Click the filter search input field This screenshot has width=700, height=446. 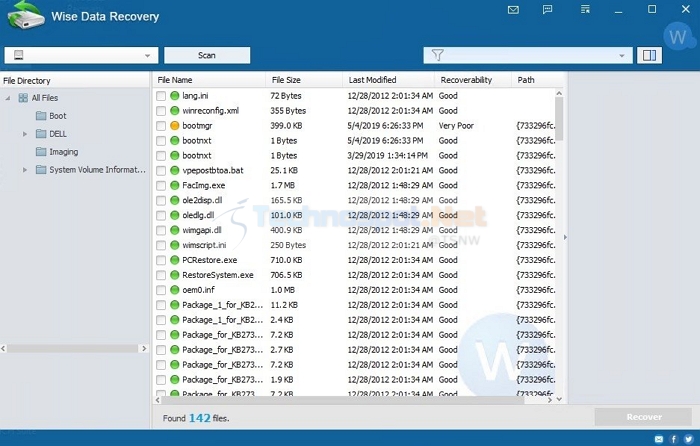pyautogui.click(x=528, y=55)
